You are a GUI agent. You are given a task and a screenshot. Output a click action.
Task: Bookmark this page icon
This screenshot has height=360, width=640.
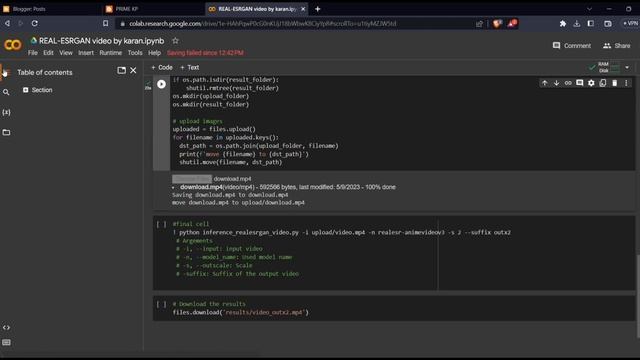click(106, 23)
